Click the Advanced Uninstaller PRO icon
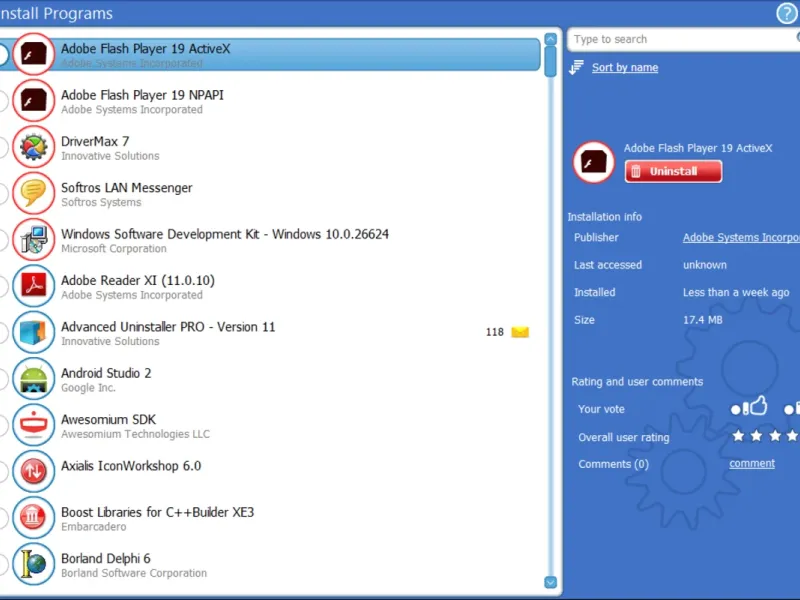 [x=34, y=332]
